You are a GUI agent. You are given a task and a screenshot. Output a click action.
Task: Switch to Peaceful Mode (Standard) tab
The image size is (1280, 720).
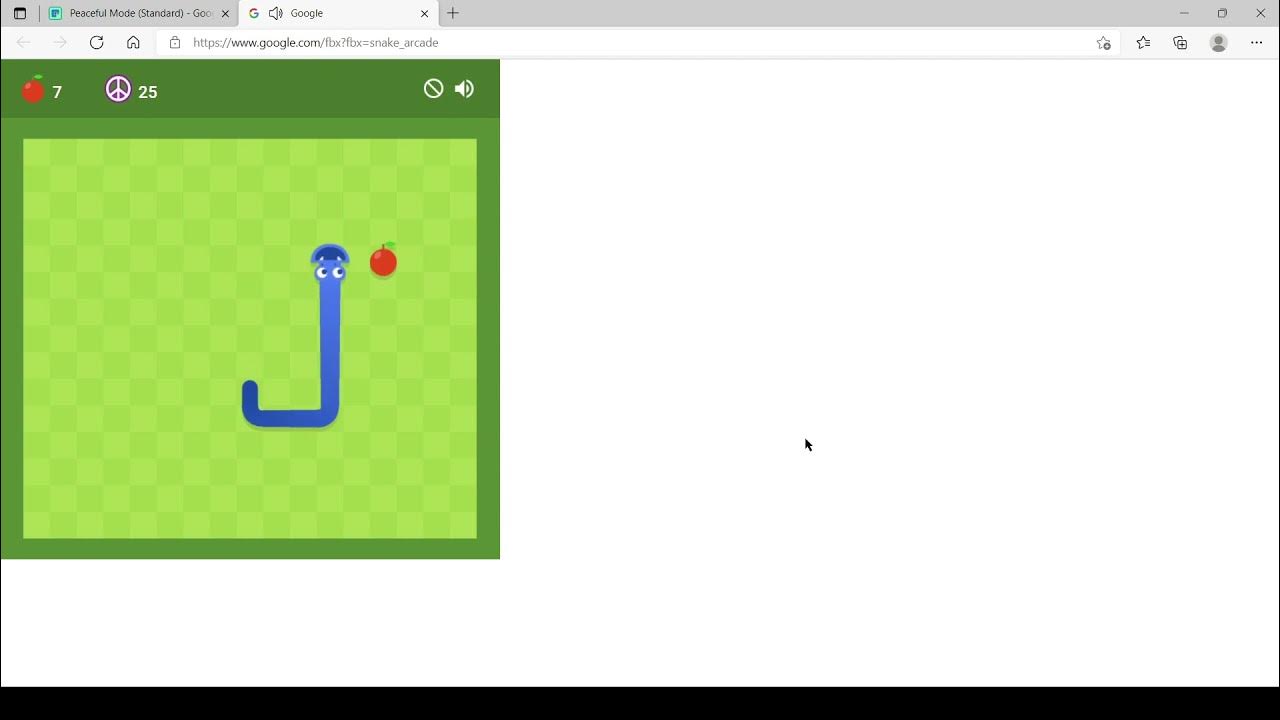pos(139,13)
